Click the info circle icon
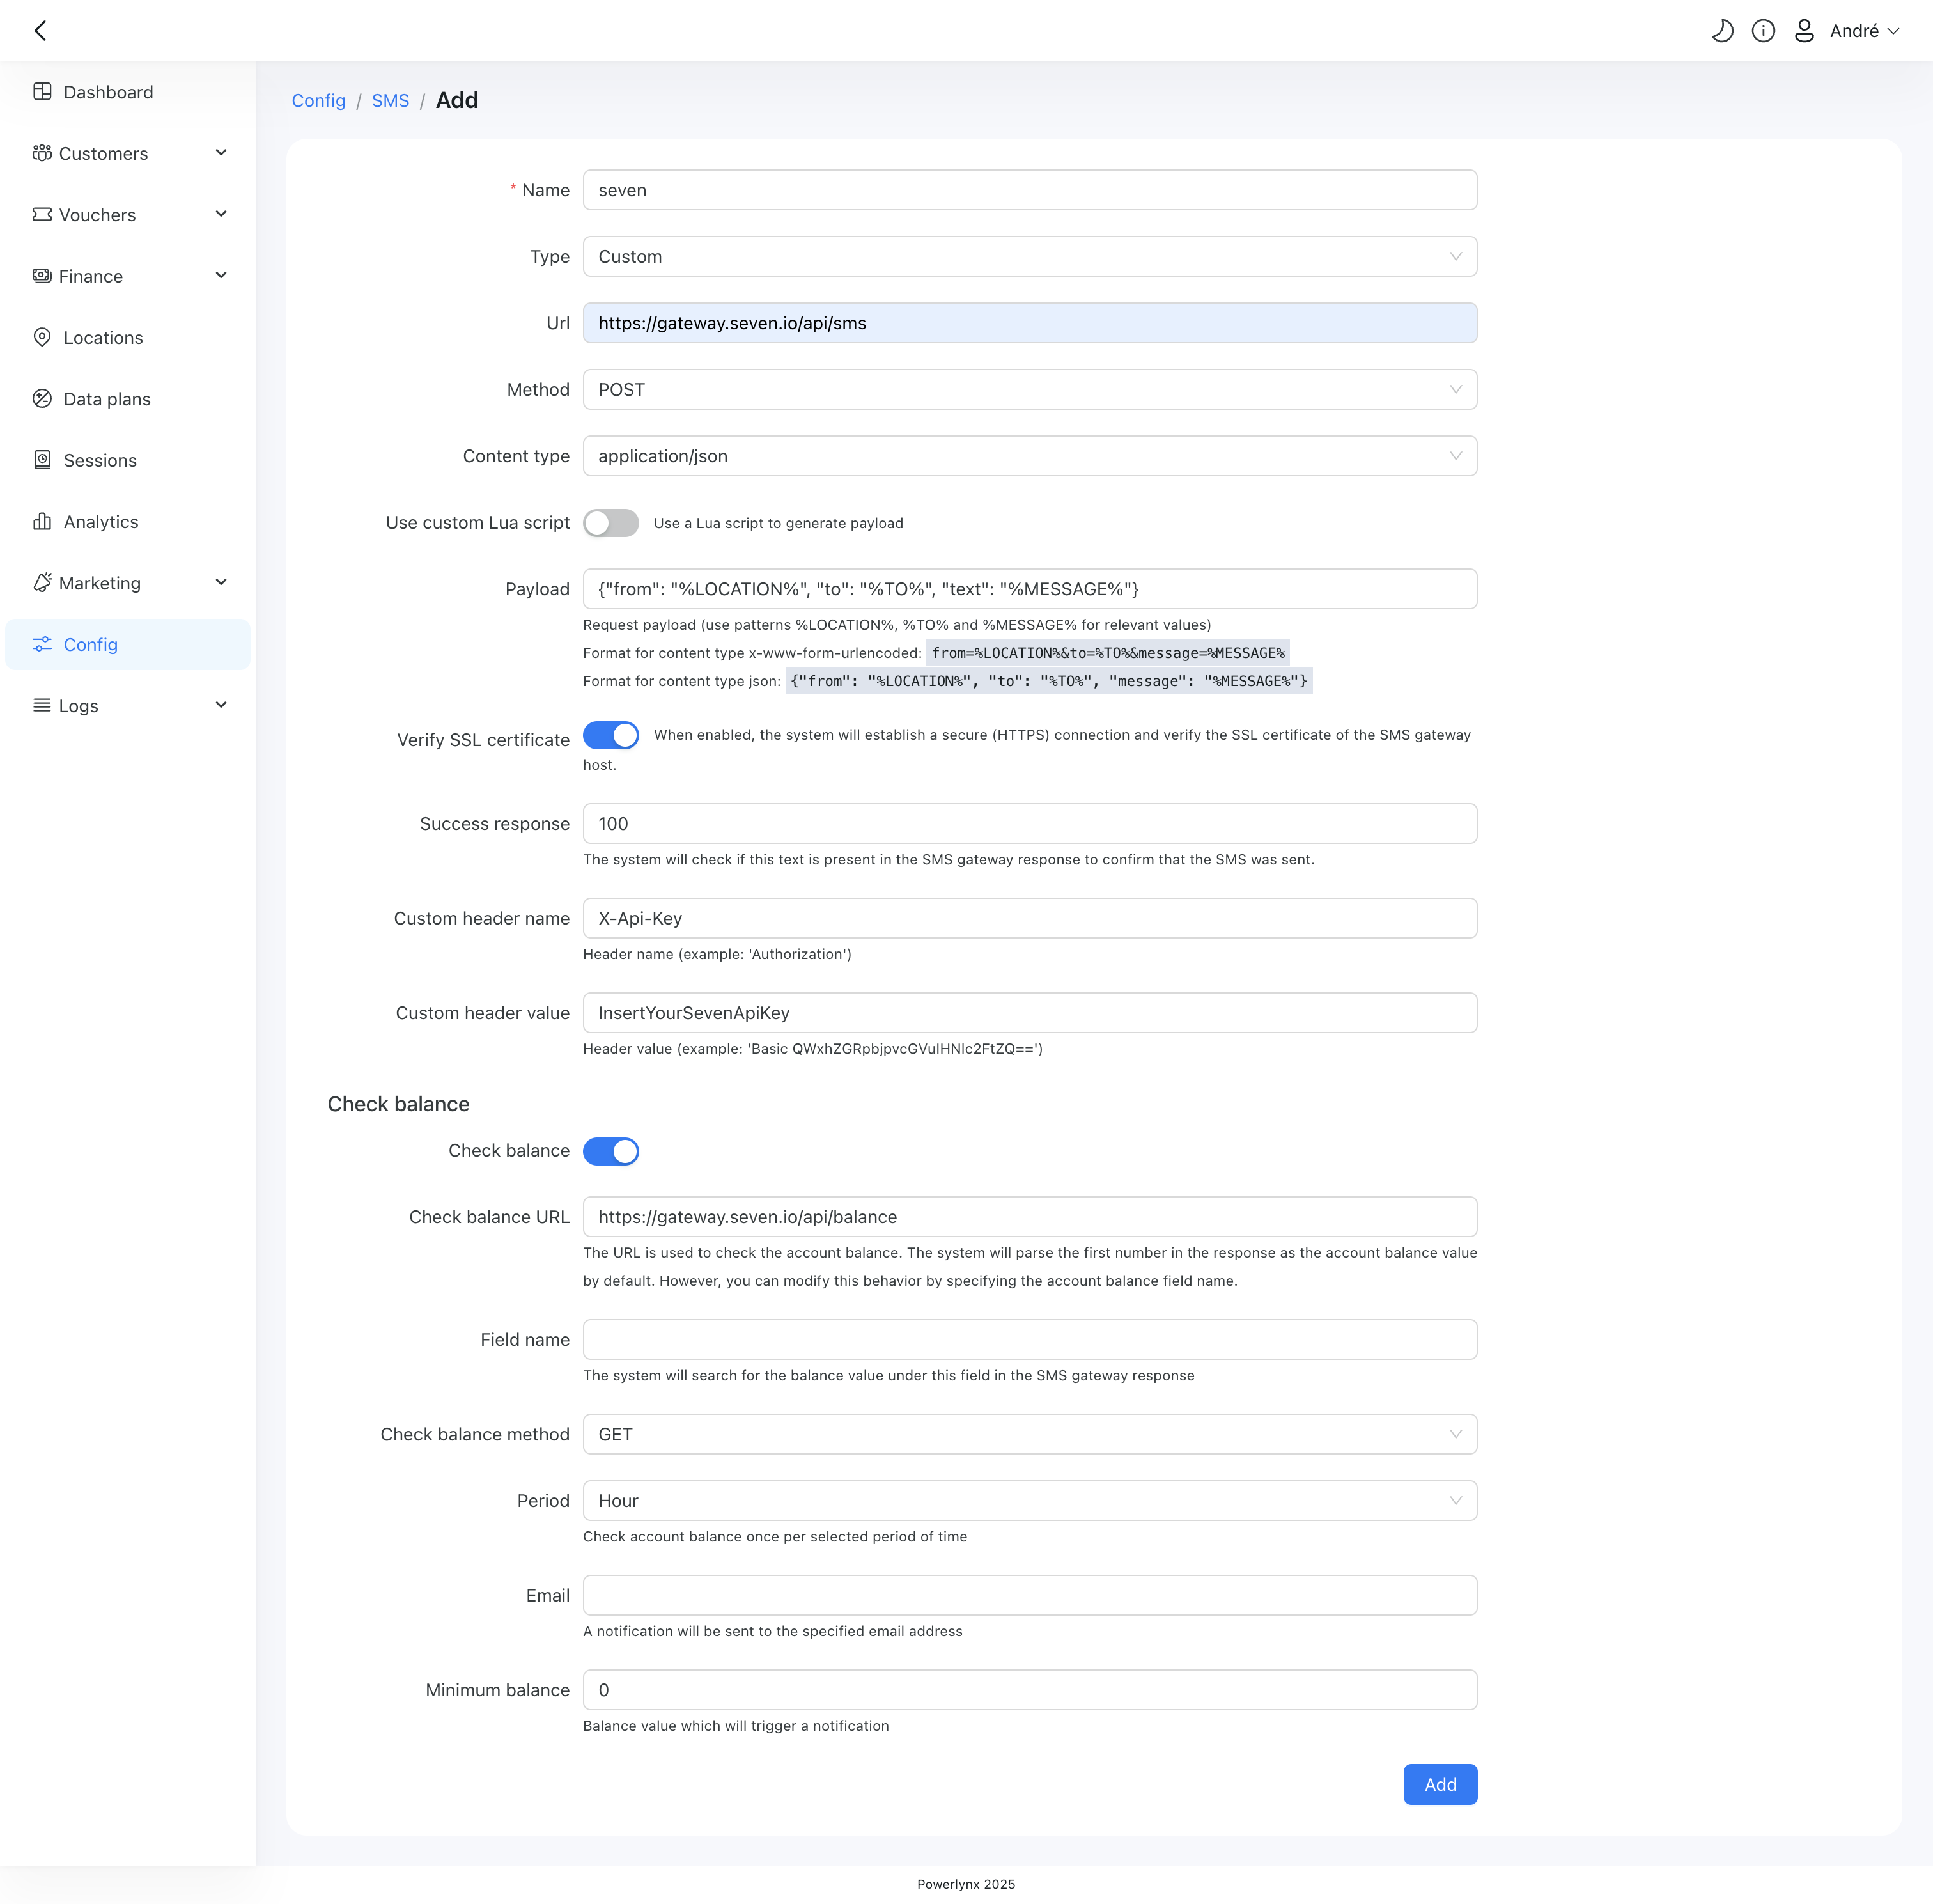Viewport: 1933px width, 1904px height. (1763, 31)
